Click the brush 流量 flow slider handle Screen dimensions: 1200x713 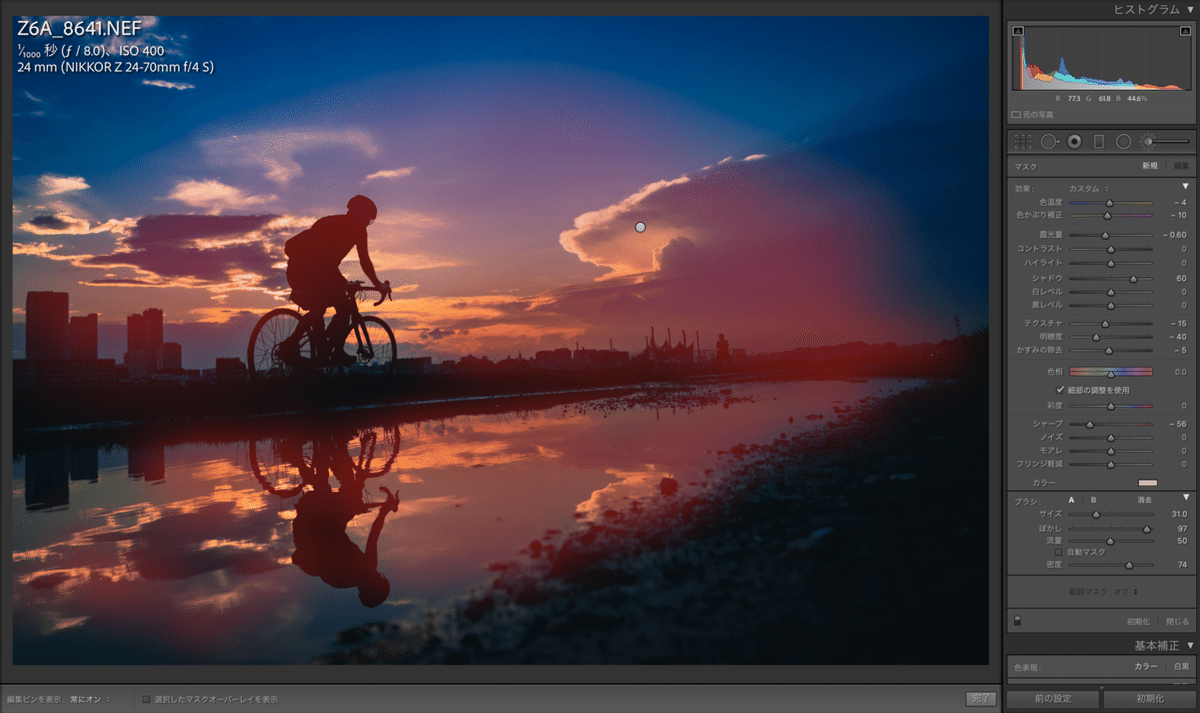pos(1109,541)
